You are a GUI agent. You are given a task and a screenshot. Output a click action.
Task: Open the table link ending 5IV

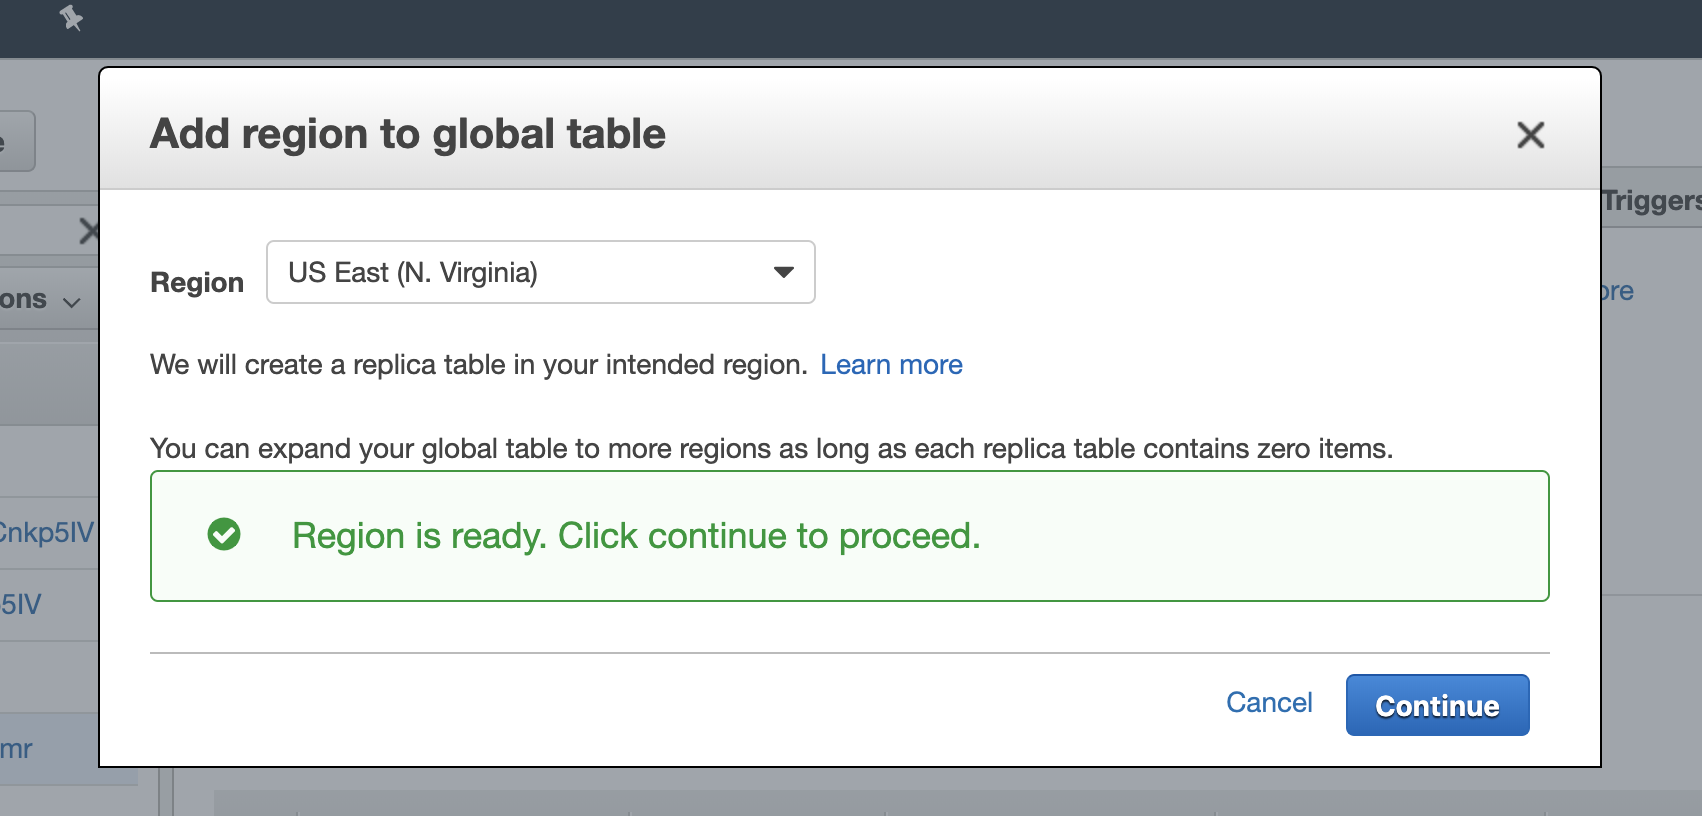21,604
